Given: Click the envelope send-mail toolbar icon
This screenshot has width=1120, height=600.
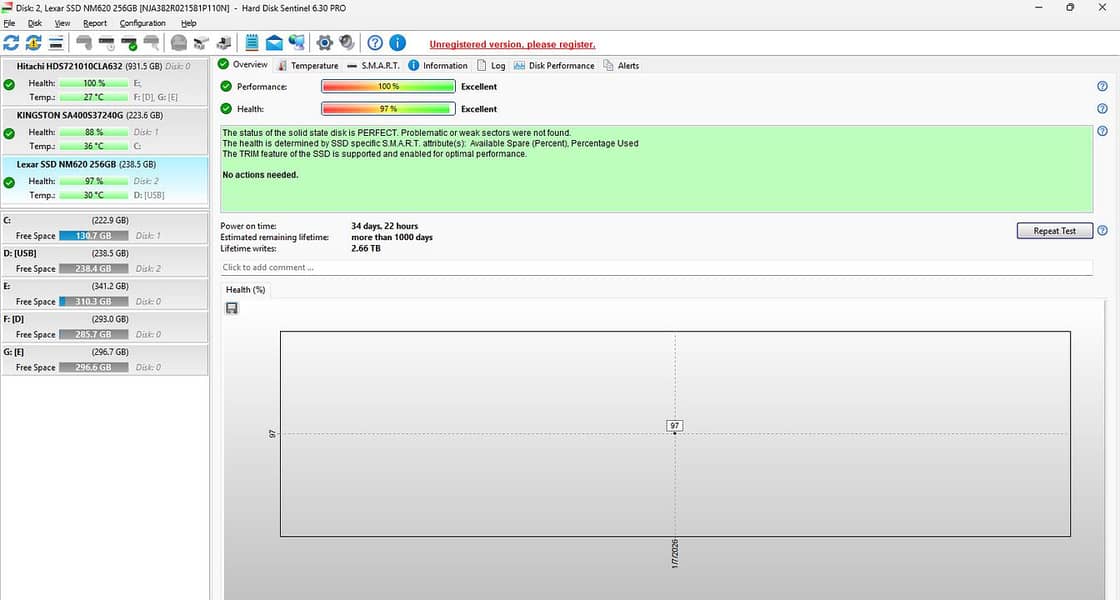Looking at the screenshot, I should tap(273, 43).
